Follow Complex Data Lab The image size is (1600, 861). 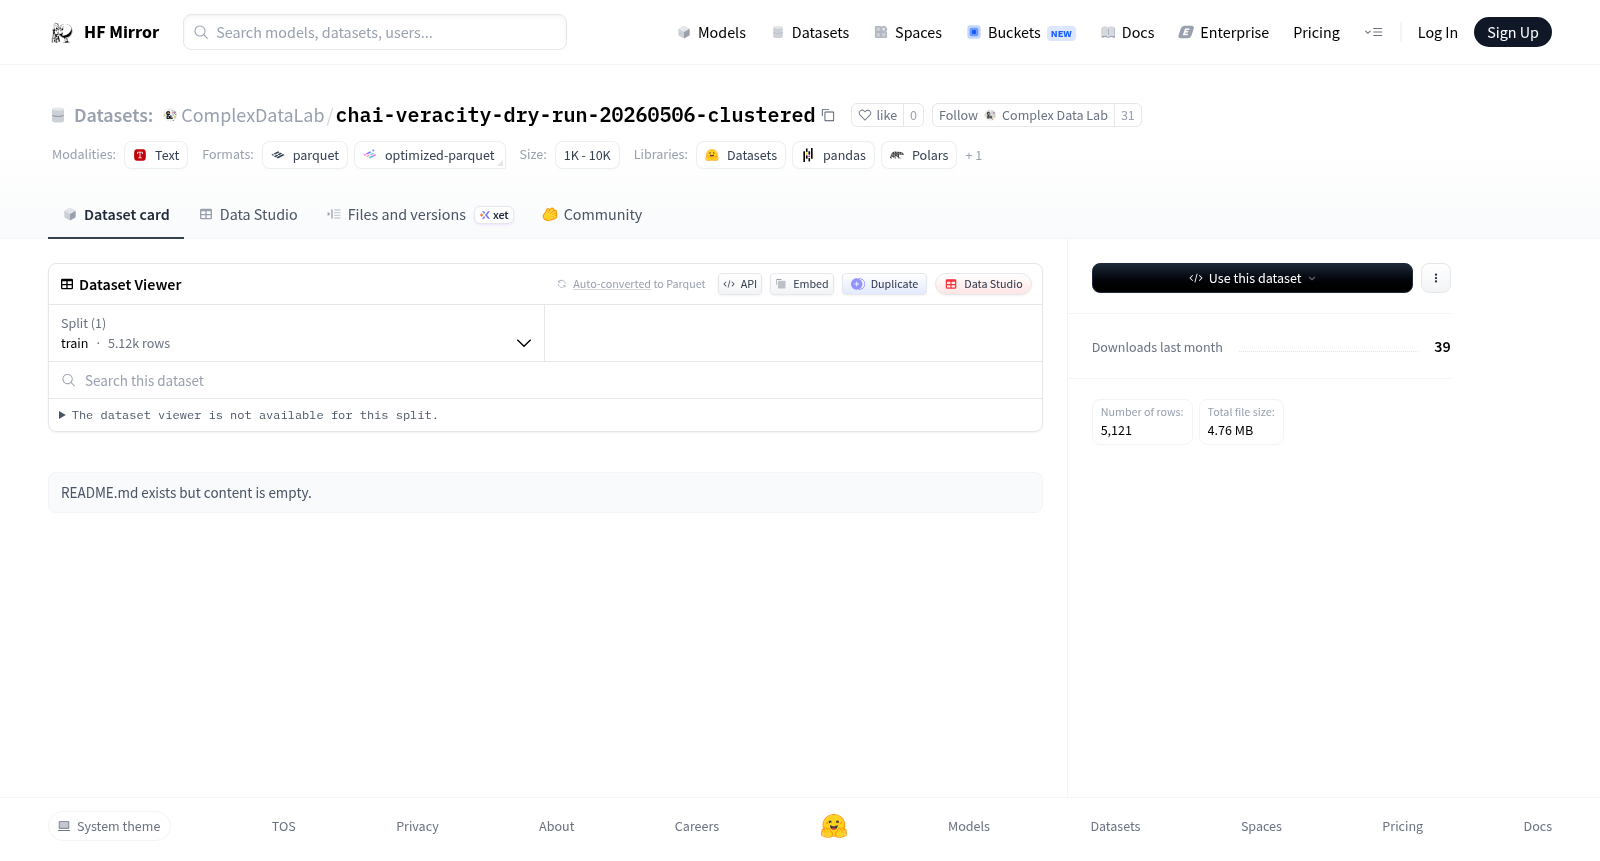pos(1023,115)
